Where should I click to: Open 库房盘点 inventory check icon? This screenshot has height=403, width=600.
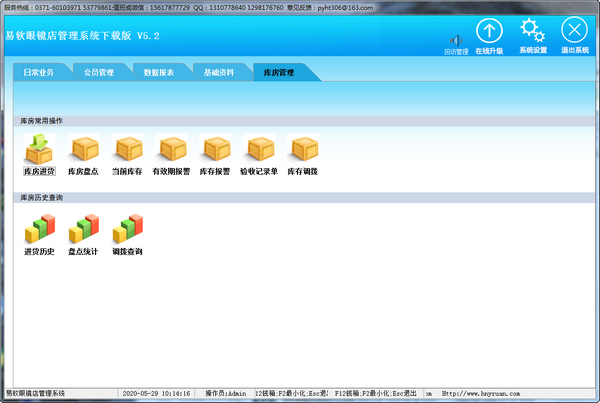click(x=83, y=150)
